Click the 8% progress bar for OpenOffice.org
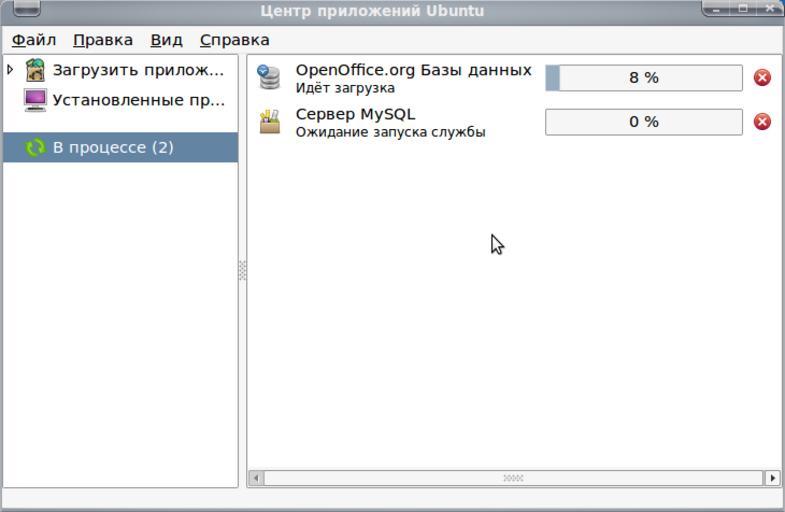785x512 pixels. pyautogui.click(x=644, y=78)
